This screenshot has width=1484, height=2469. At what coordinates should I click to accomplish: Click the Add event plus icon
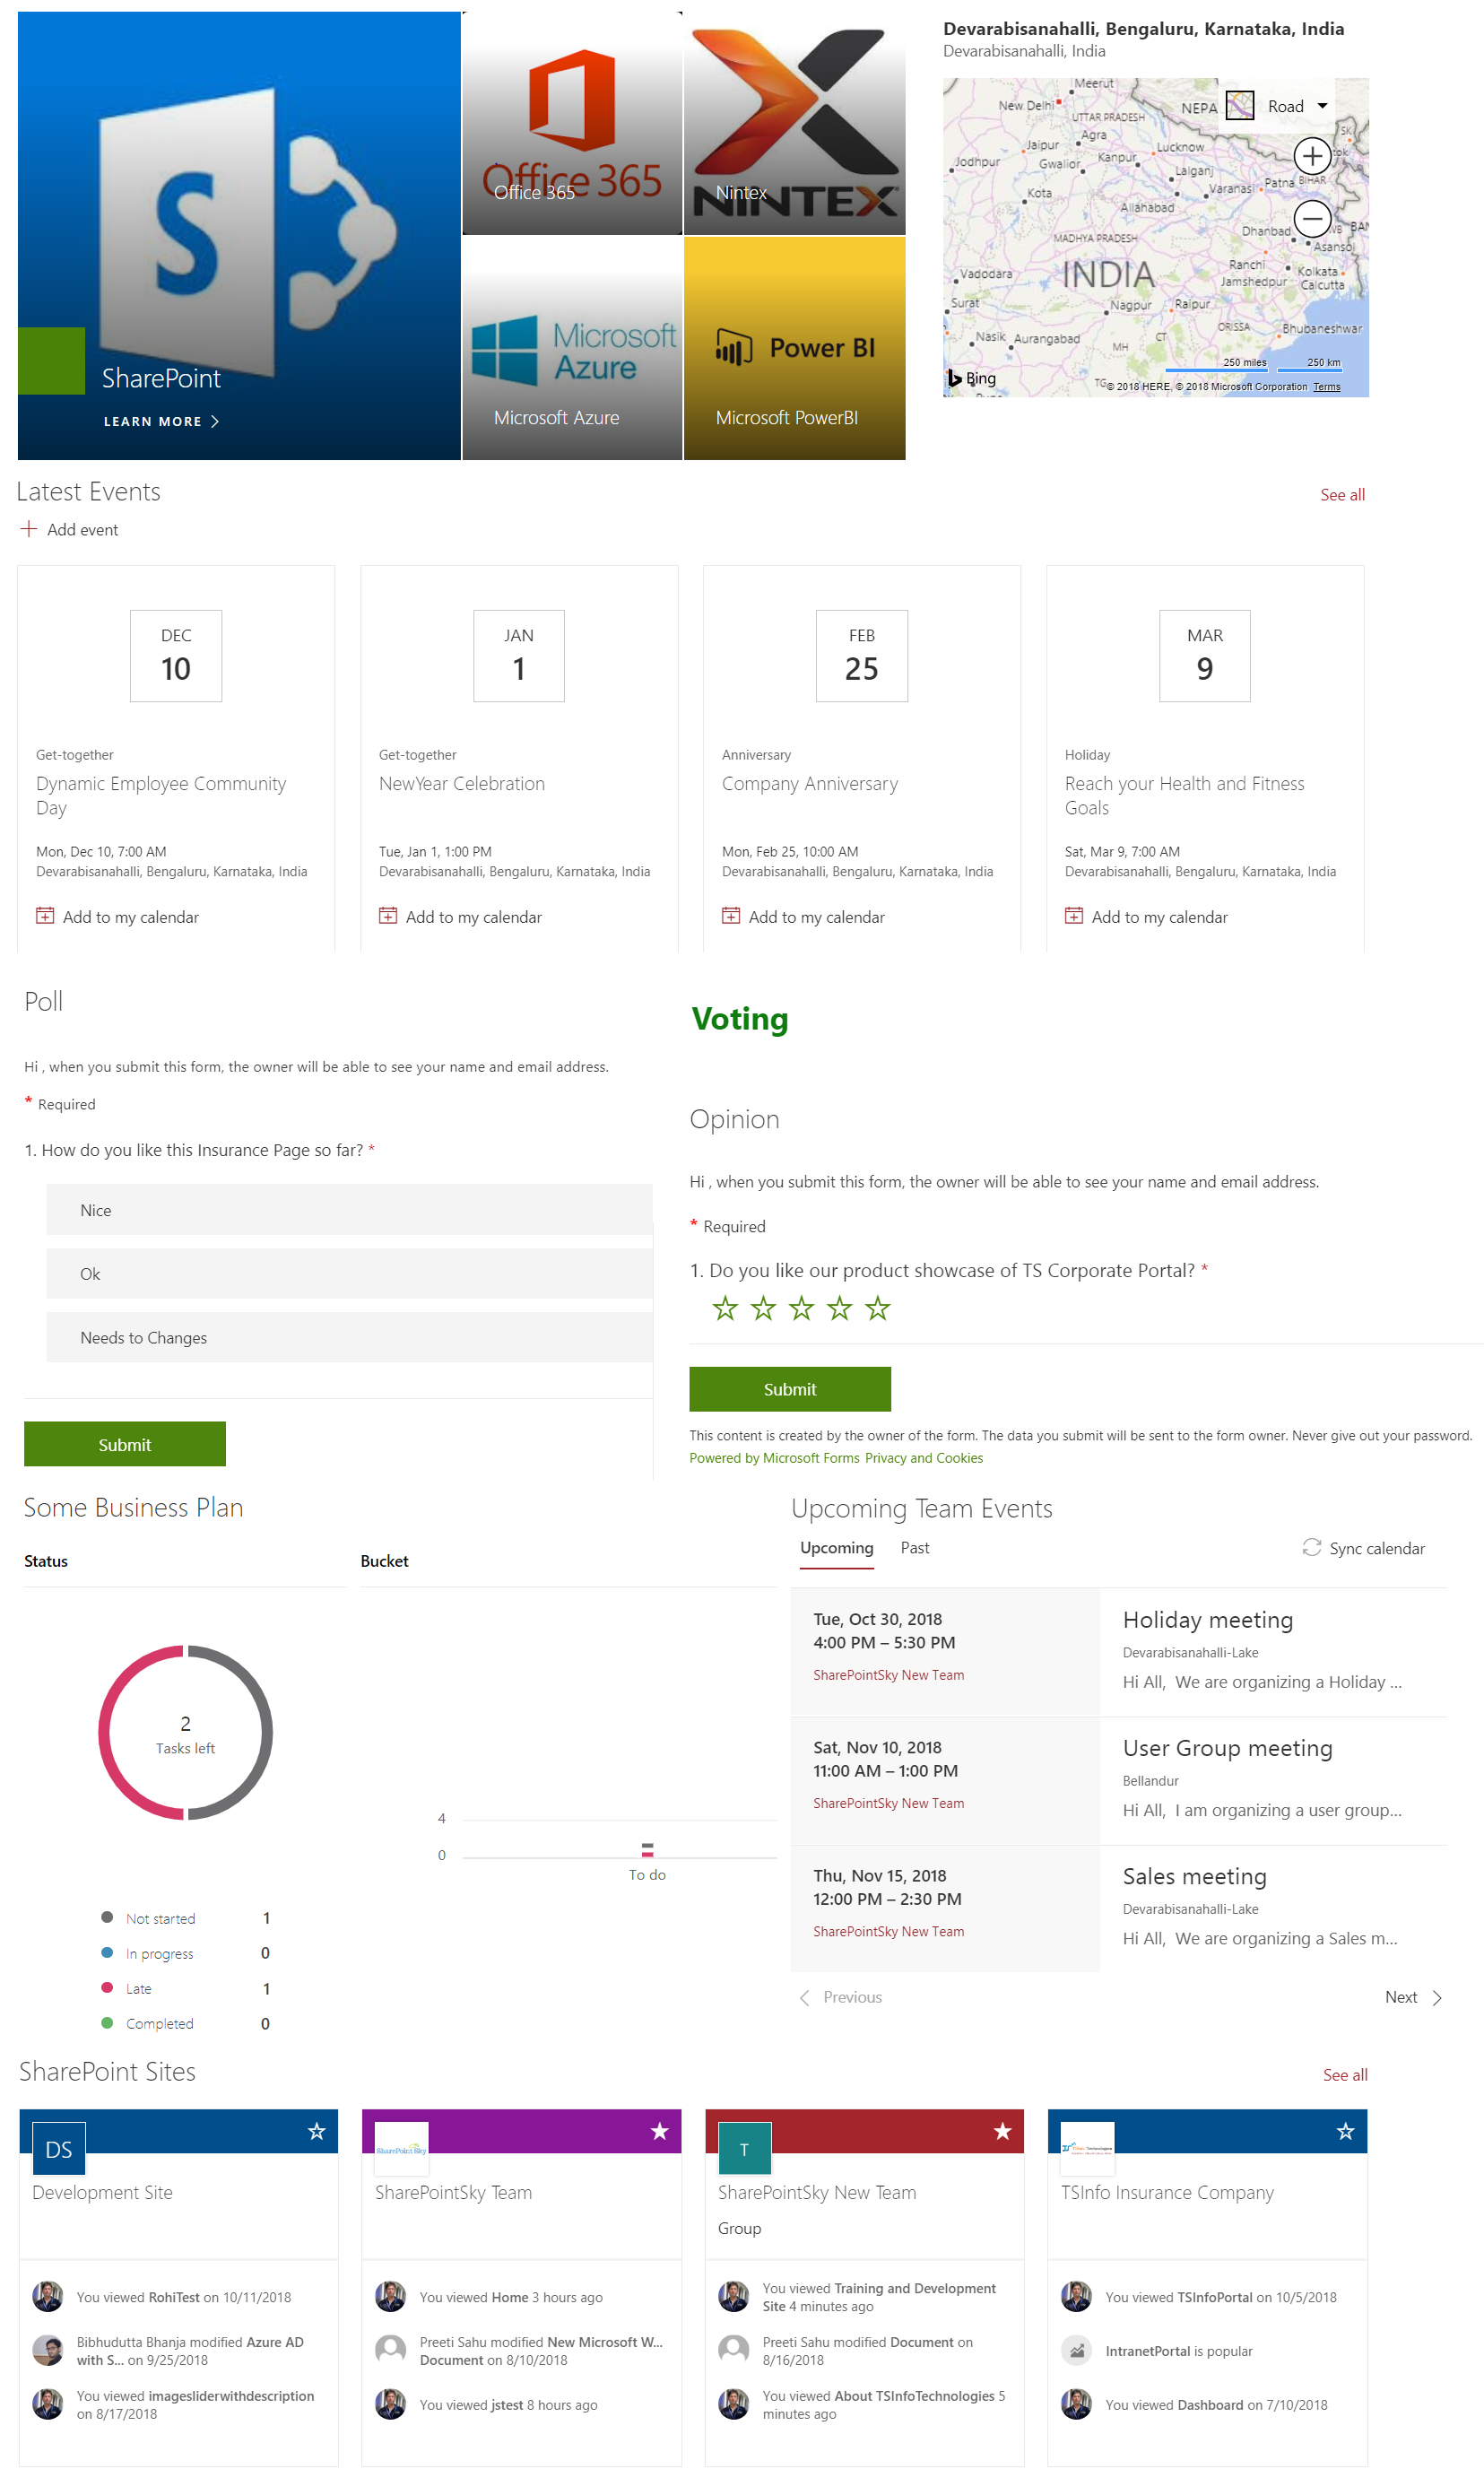point(29,528)
